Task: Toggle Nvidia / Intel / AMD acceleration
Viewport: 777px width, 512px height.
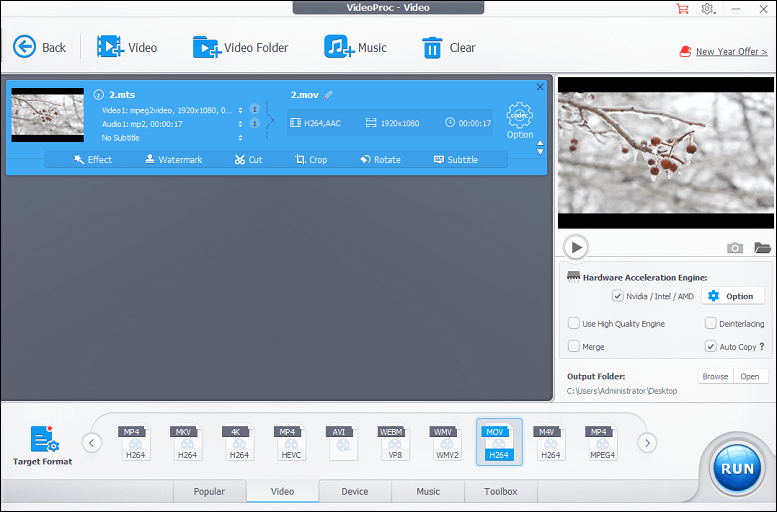Action: [x=617, y=296]
